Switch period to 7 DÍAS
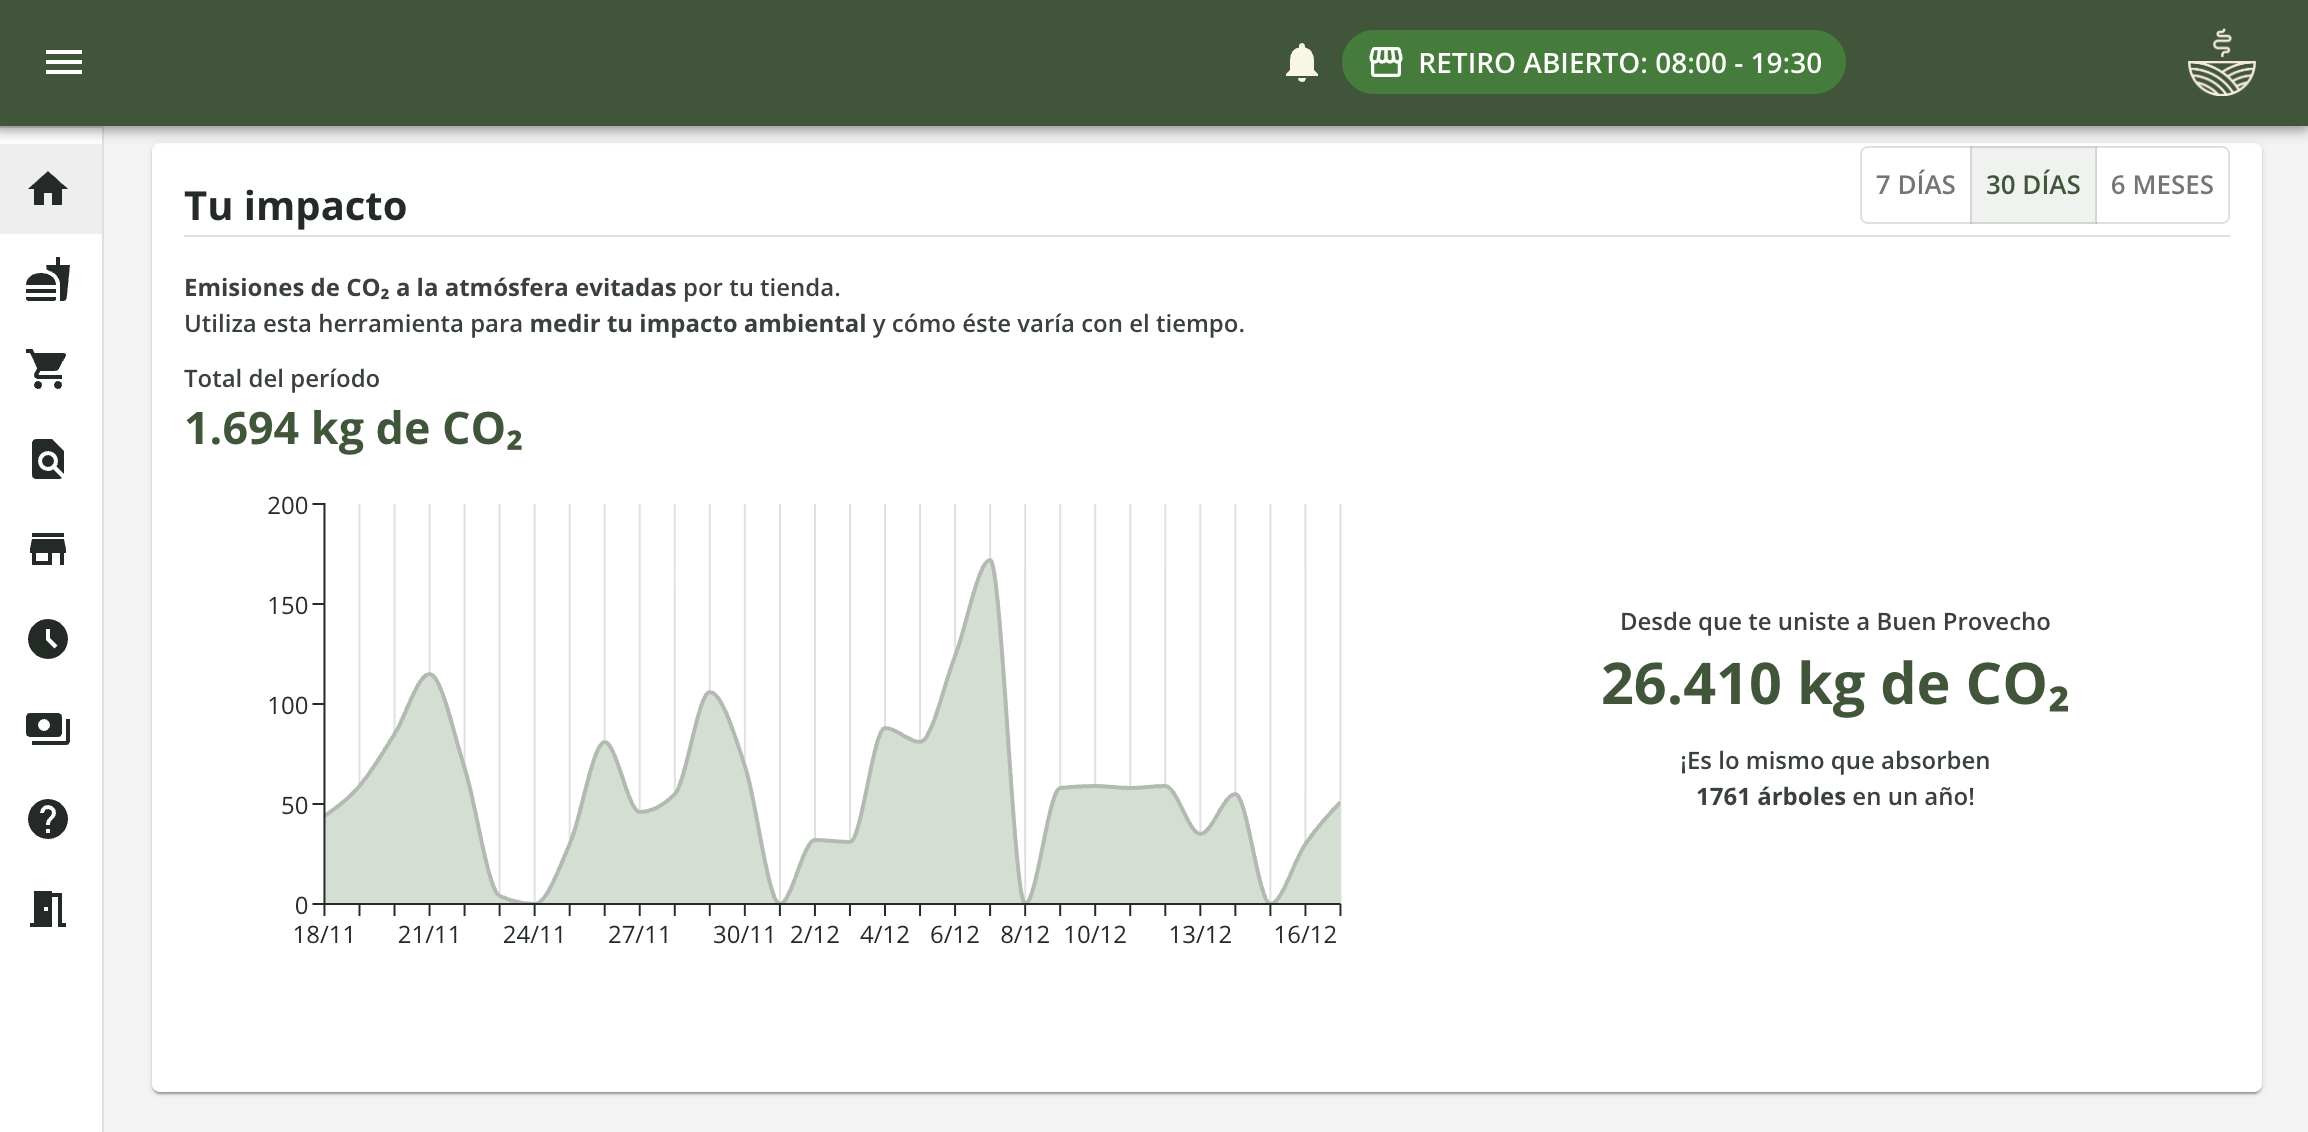Viewport: 2308px width, 1132px height. [x=1915, y=185]
